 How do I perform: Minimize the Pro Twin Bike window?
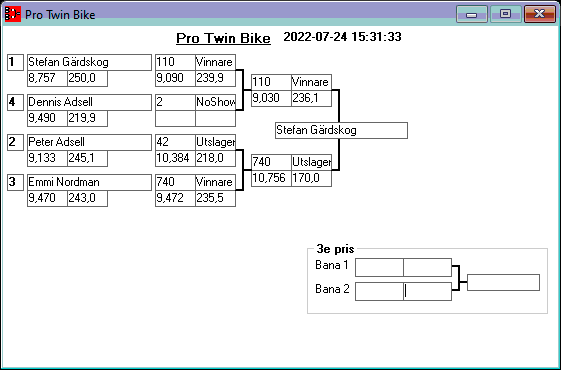click(x=472, y=14)
